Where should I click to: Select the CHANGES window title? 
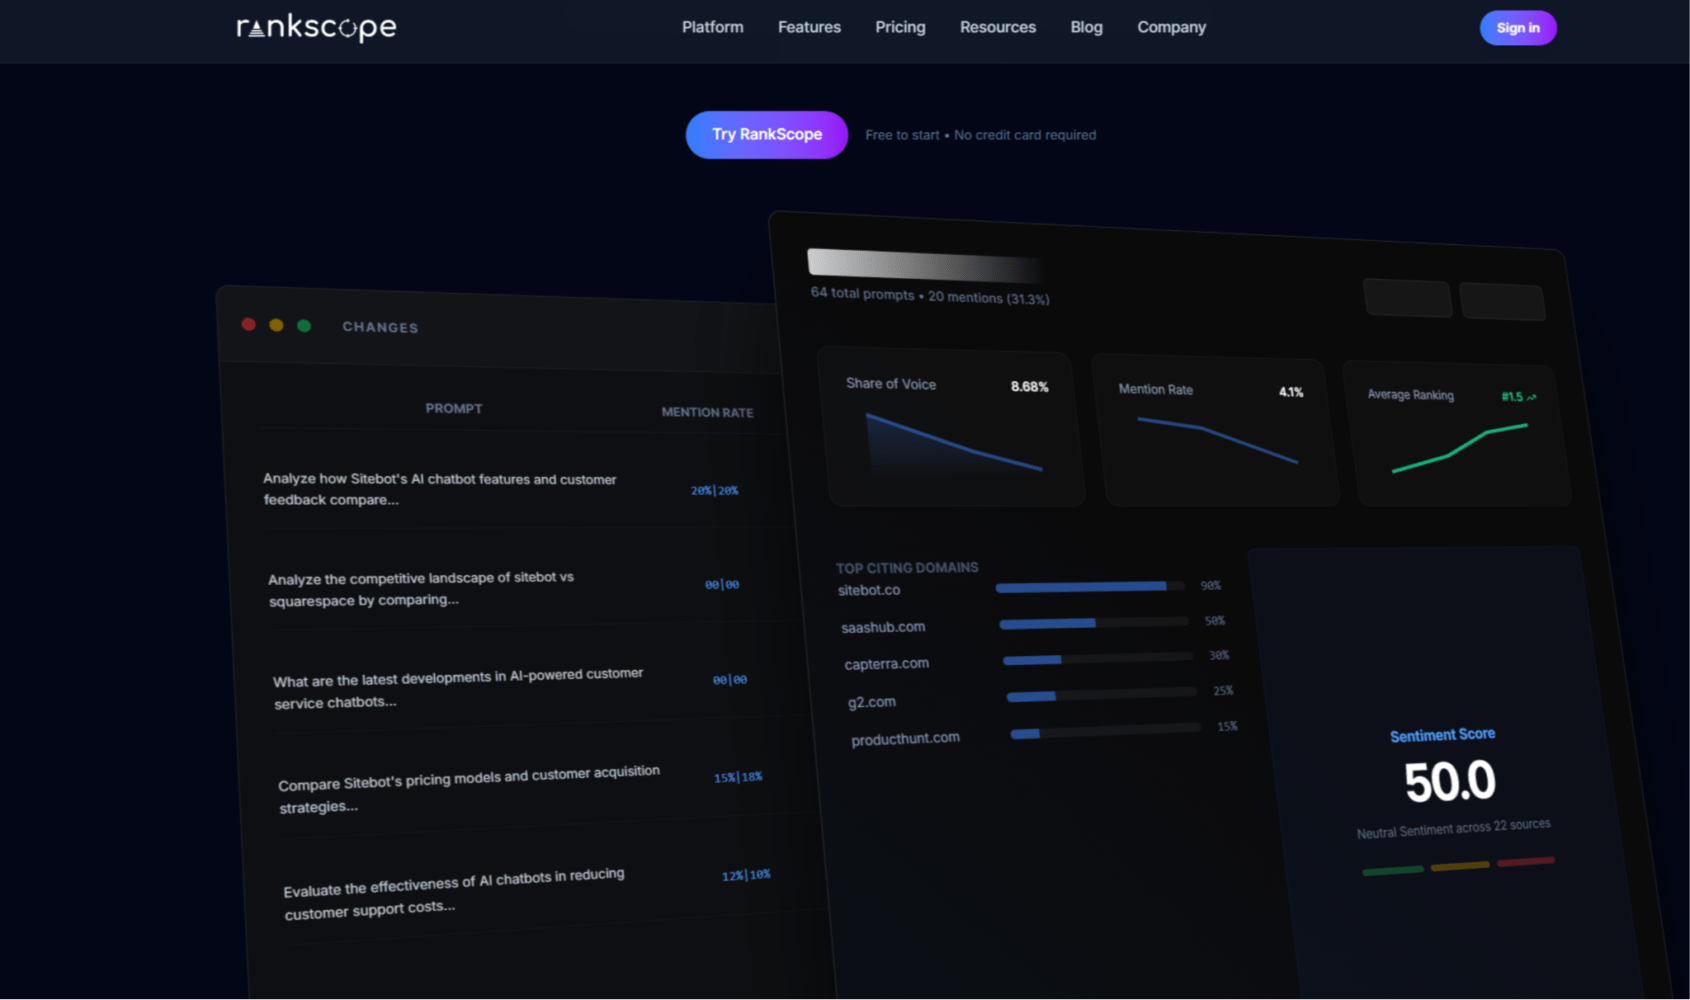coord(380,327)
